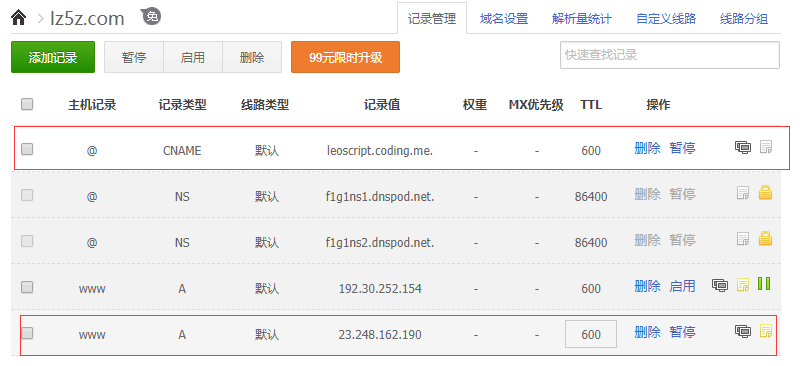Open yellow note icon for the 23.248.162.190 record
The image size is (800, 366).
point(766,331)
